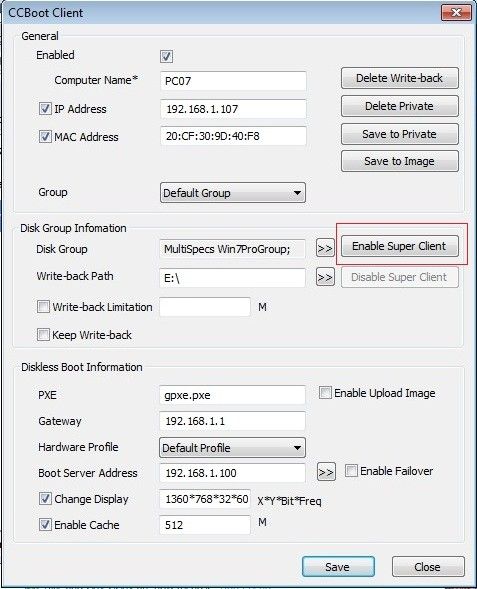This screenshot has height=589, width=477.
Task: Select the Save to Image button
Action: pyautogui.click(x=400, y=161)
